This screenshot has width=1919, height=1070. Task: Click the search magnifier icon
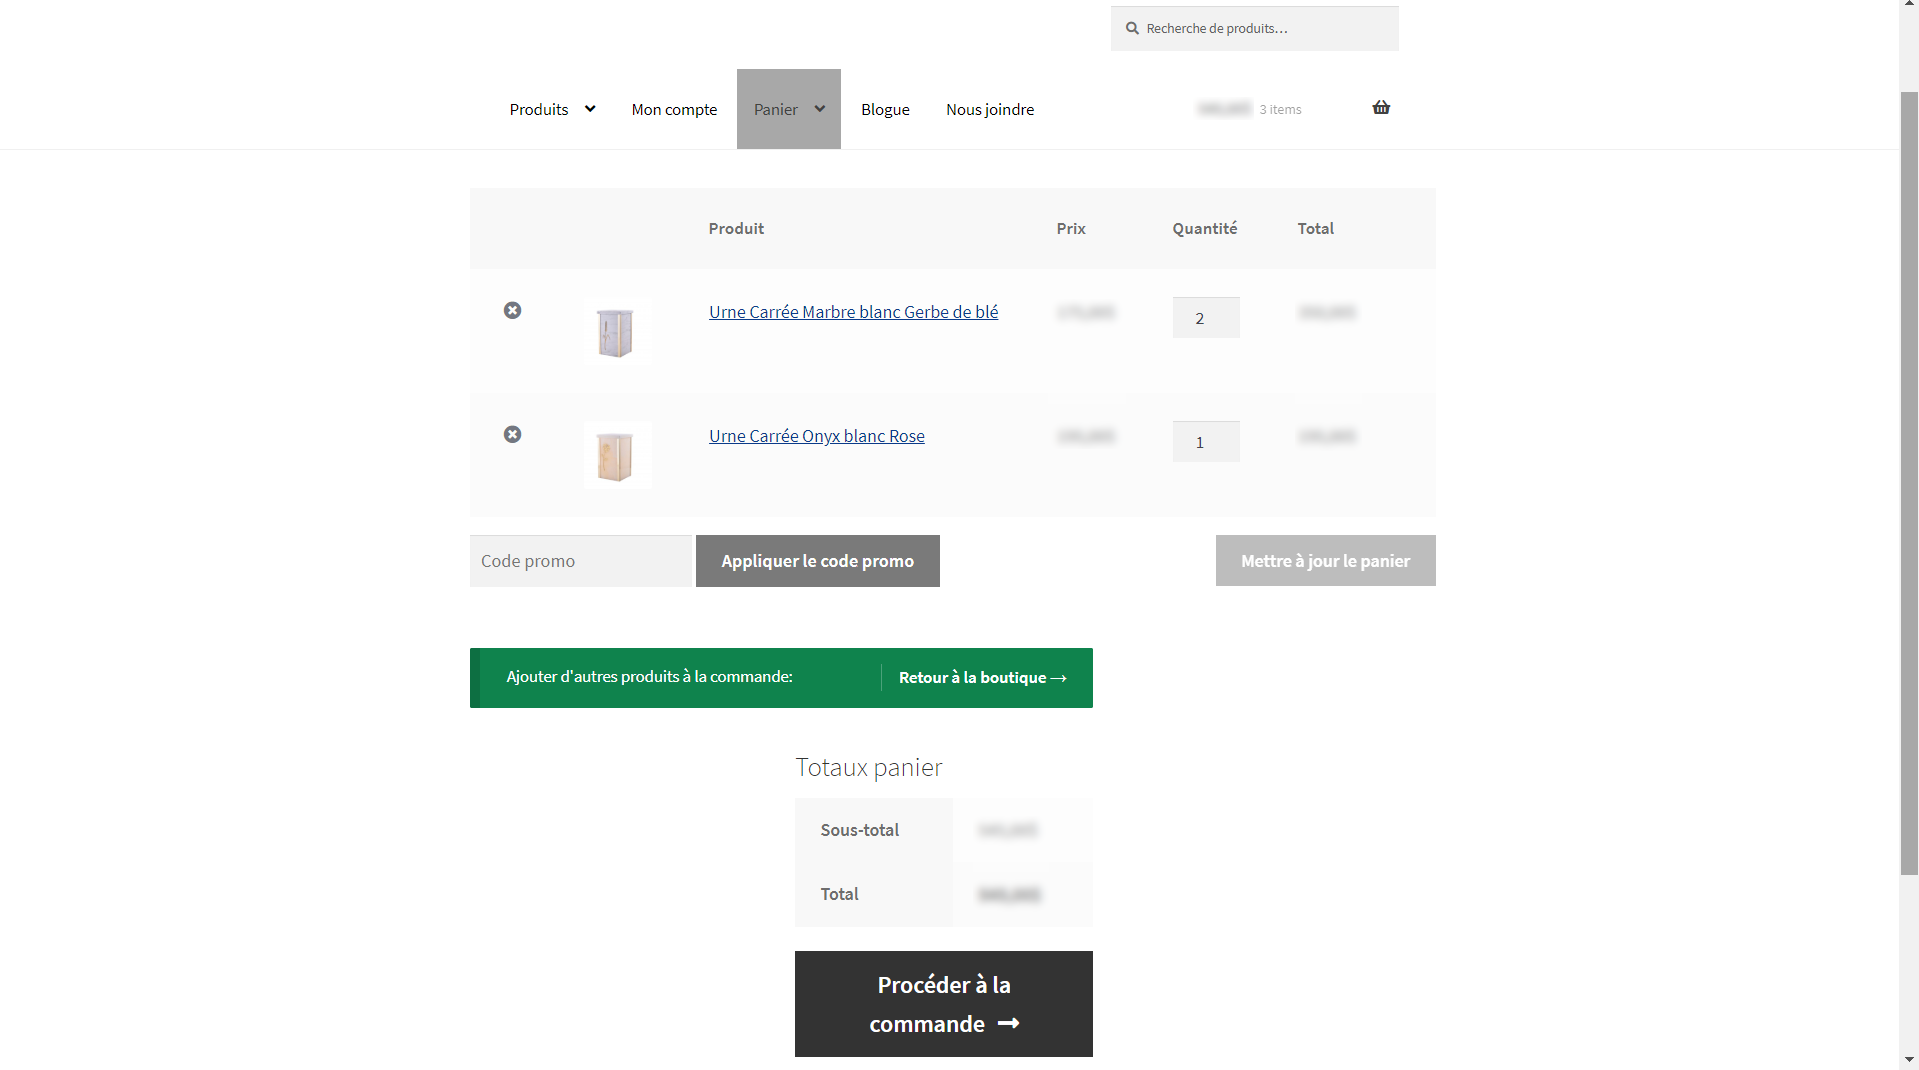point(1132,29)
